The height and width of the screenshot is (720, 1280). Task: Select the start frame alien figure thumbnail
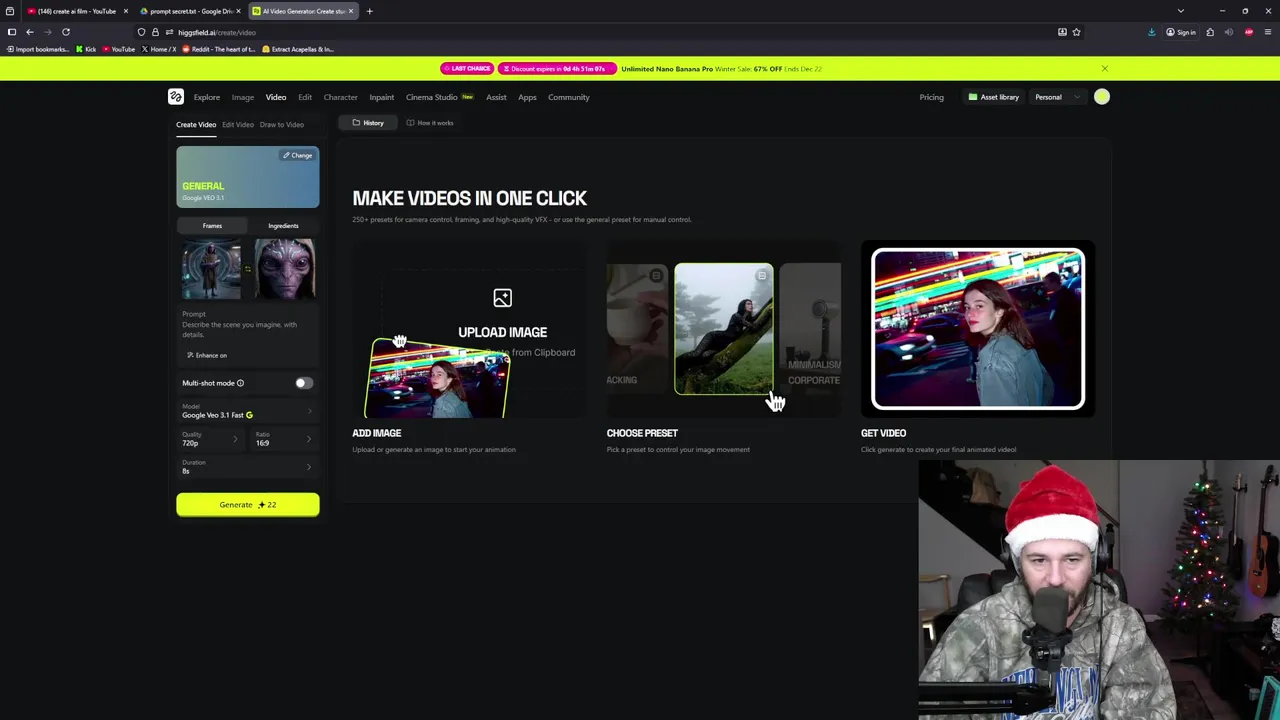[x=211, y=269]
